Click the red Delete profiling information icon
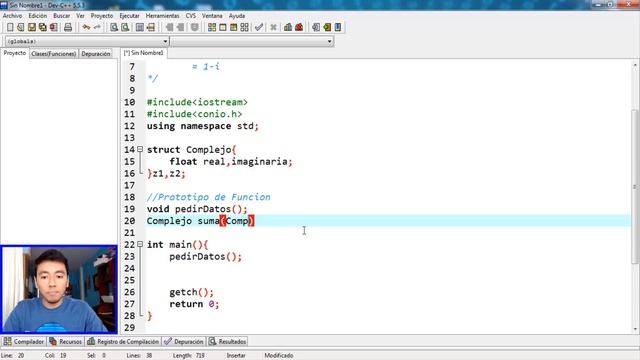 click(x=299, y=27)
